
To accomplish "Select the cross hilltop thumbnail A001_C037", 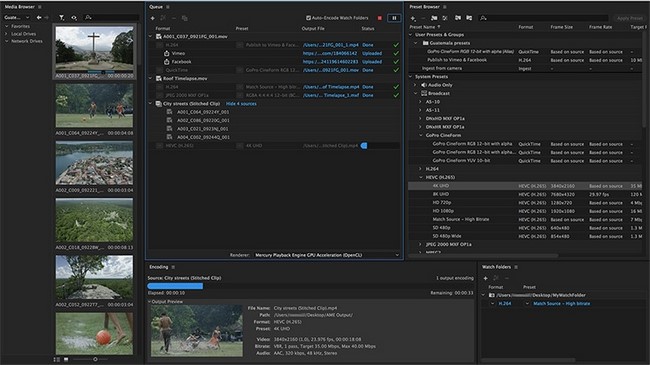I will [95, 48].
